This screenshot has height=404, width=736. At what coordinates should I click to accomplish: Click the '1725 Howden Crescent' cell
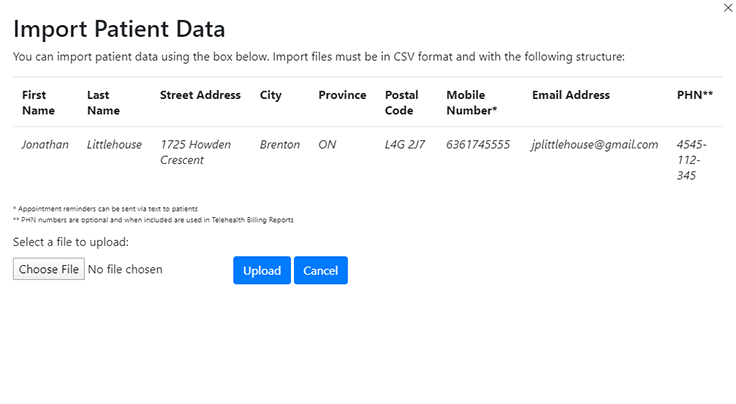(x=196, y=152)
